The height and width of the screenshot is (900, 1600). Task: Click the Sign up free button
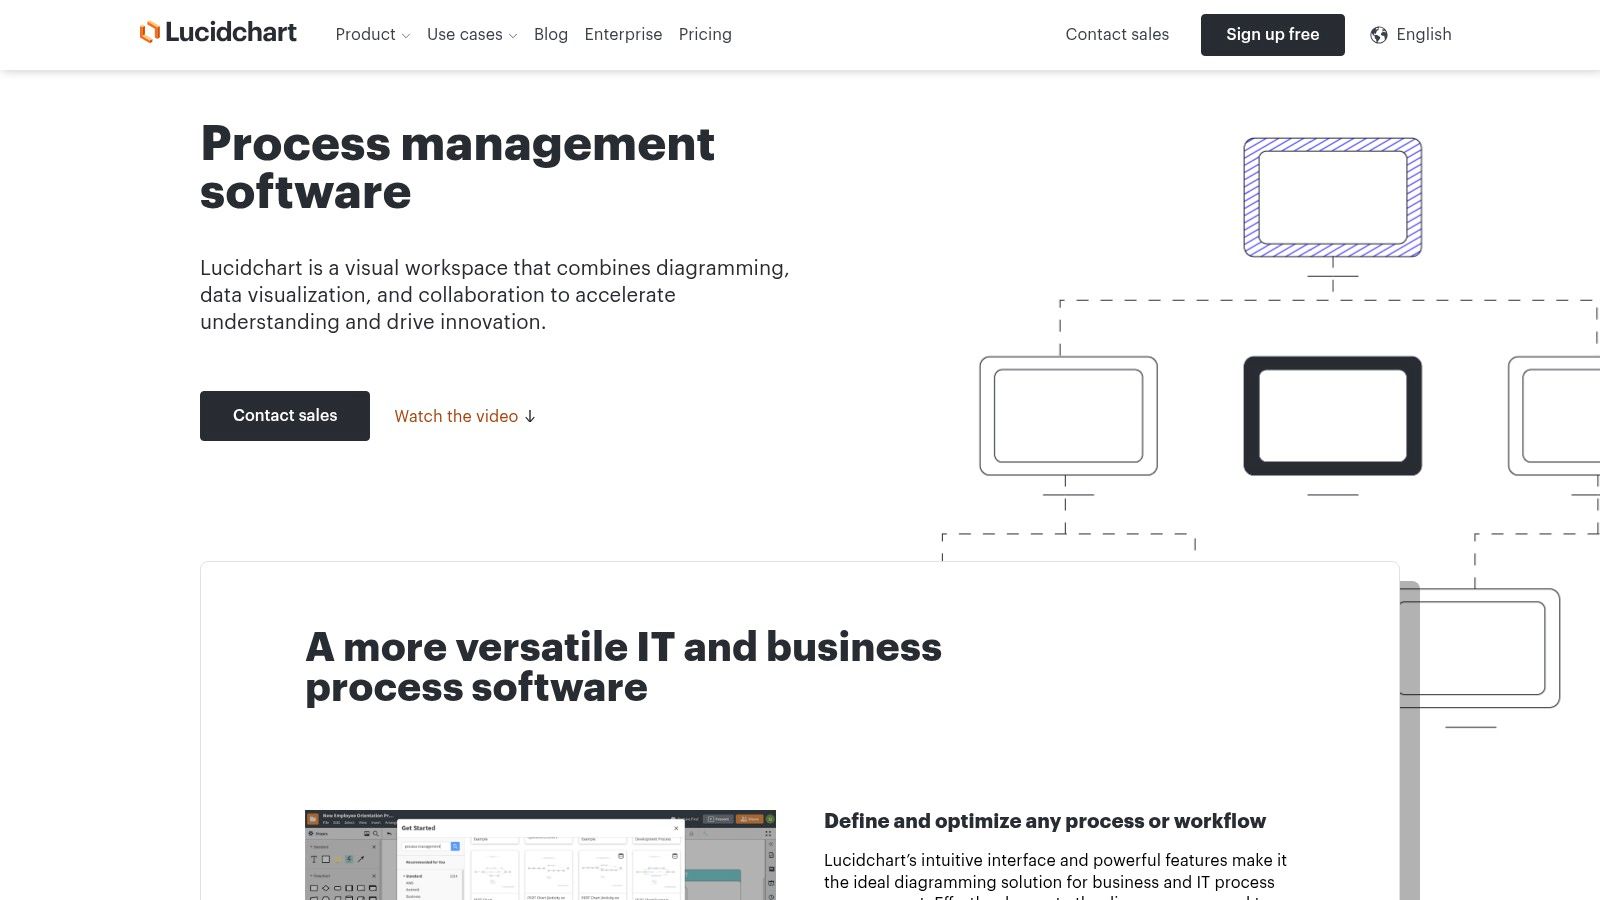(1273, 35)
